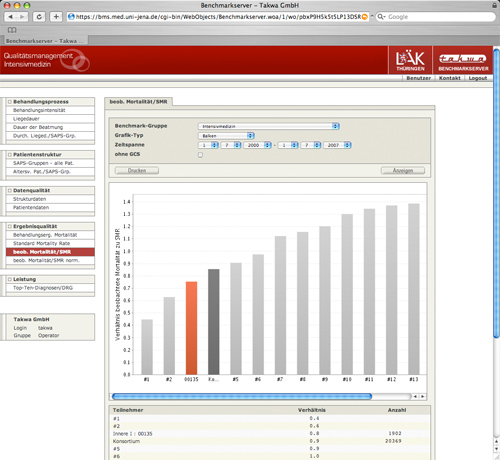The width and height of the screenshot is (500, 460).
Task: Open the Kontakt link
Action: coord(449,78)
